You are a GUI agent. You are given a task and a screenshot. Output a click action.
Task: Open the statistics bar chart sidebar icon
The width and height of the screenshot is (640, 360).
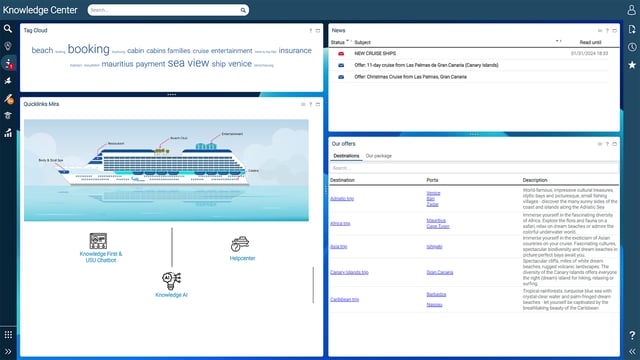(8, 133)
